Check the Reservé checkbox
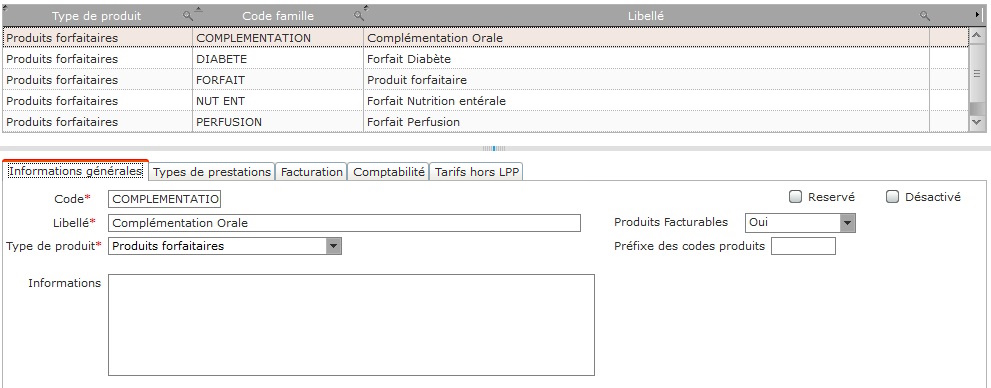 pos(796,197)
